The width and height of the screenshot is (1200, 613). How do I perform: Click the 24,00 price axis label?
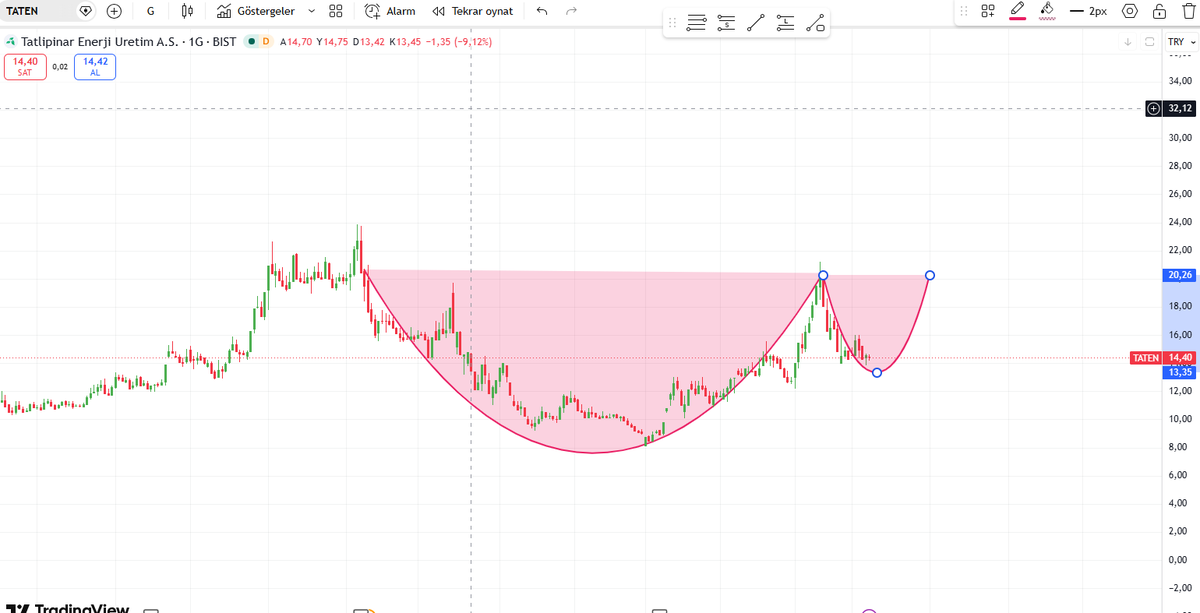tap(1180, 222)
